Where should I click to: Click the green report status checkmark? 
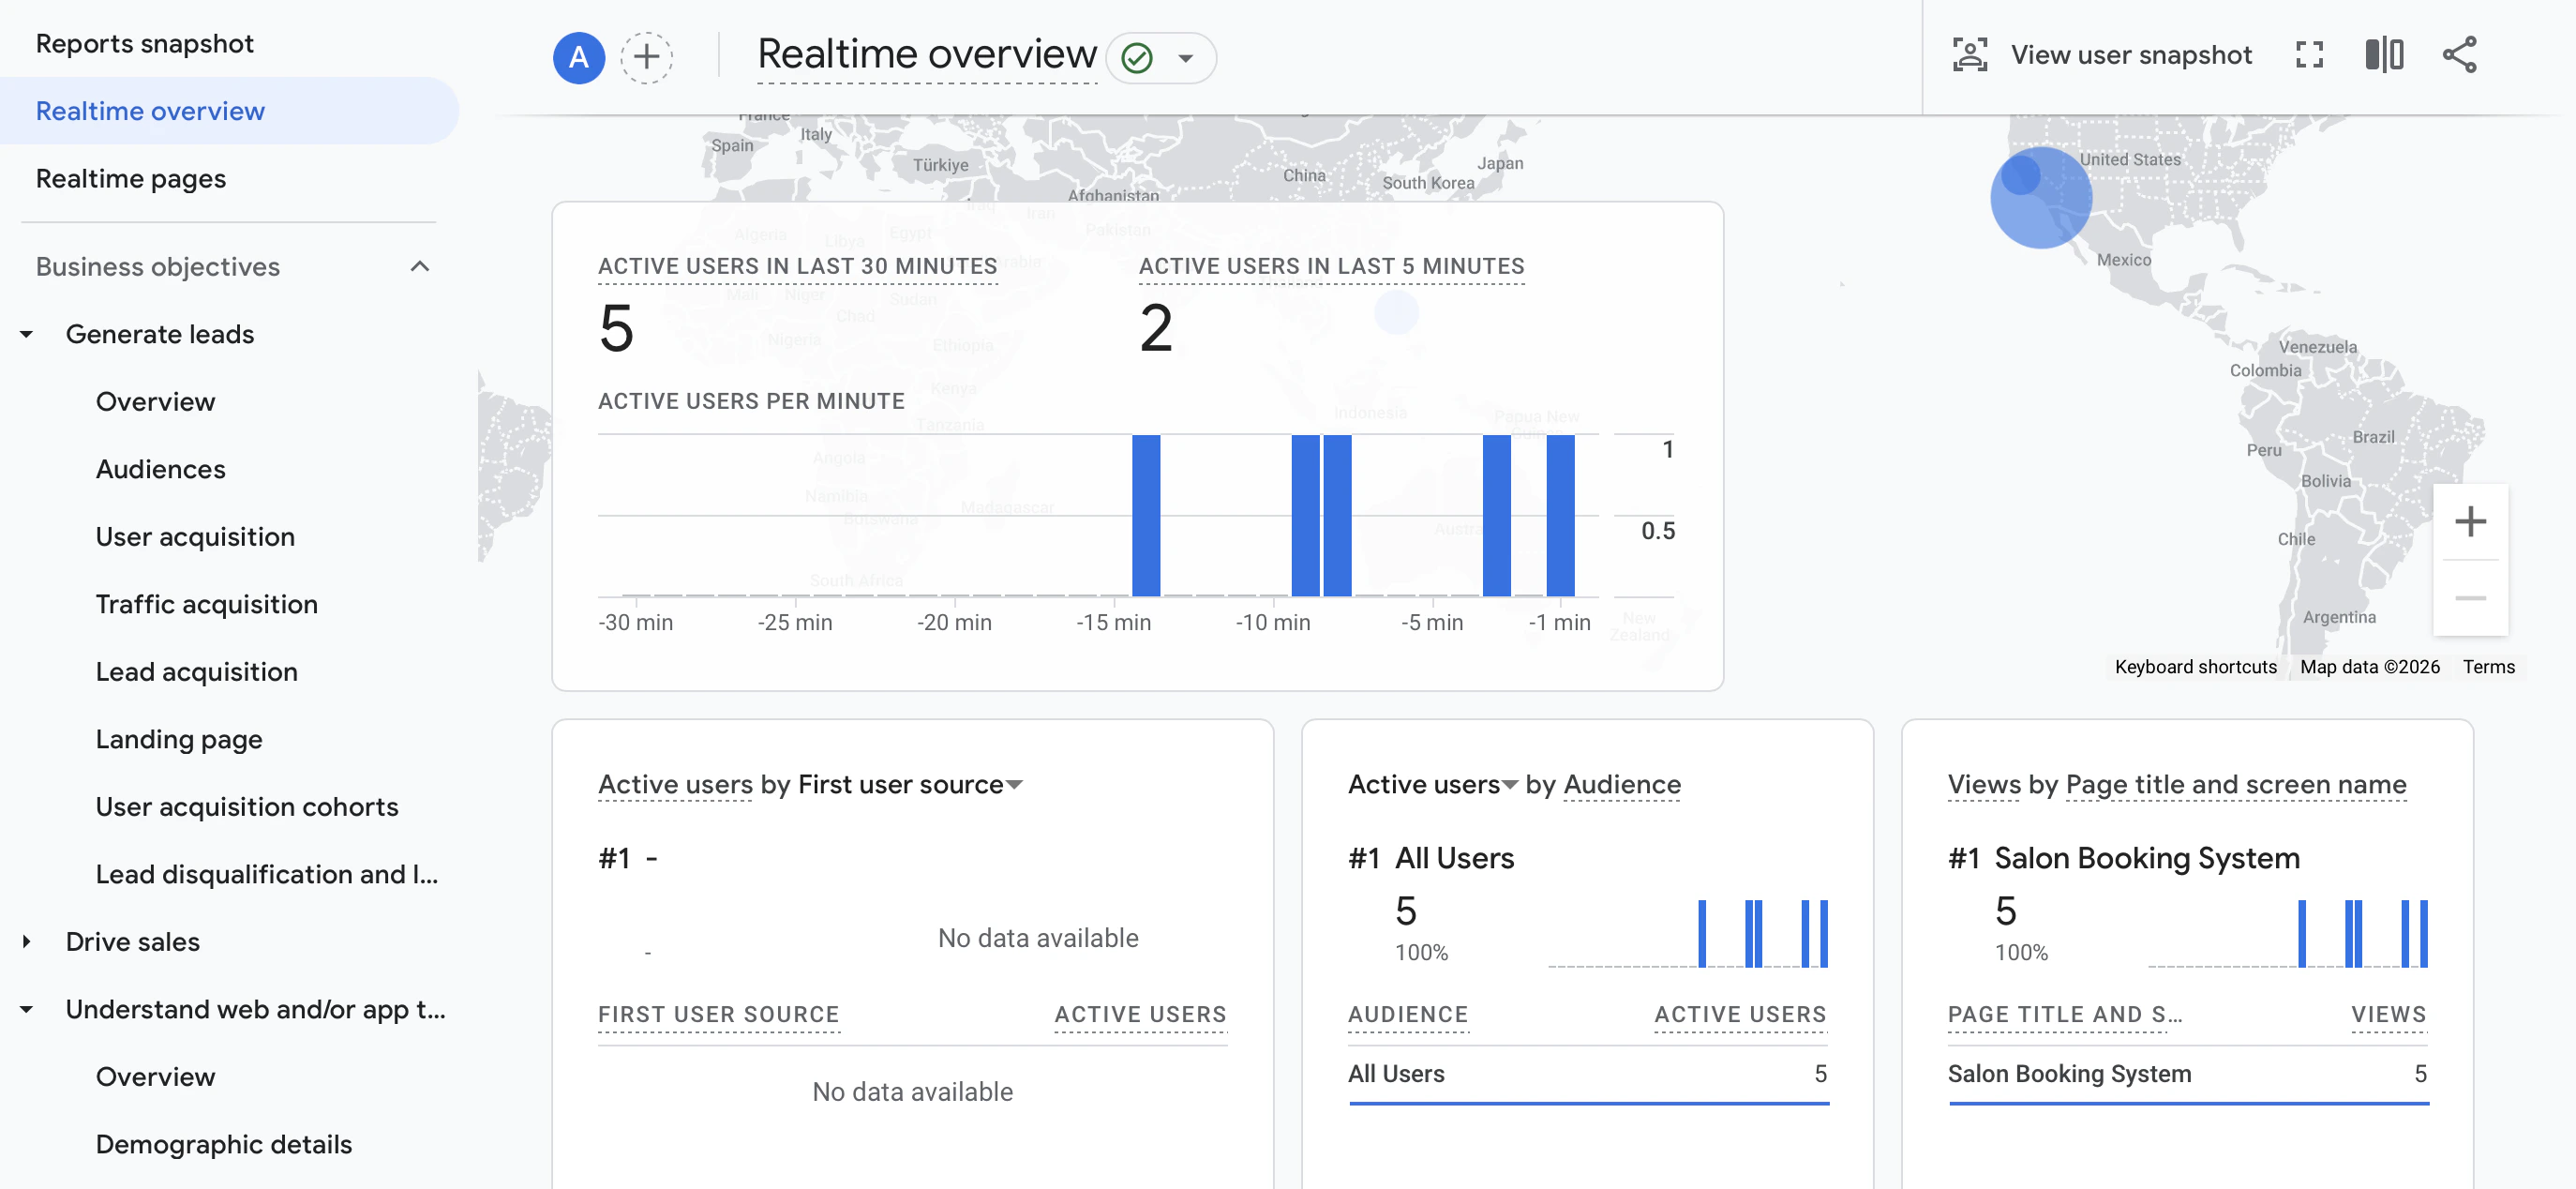[x=1137, y=58]
